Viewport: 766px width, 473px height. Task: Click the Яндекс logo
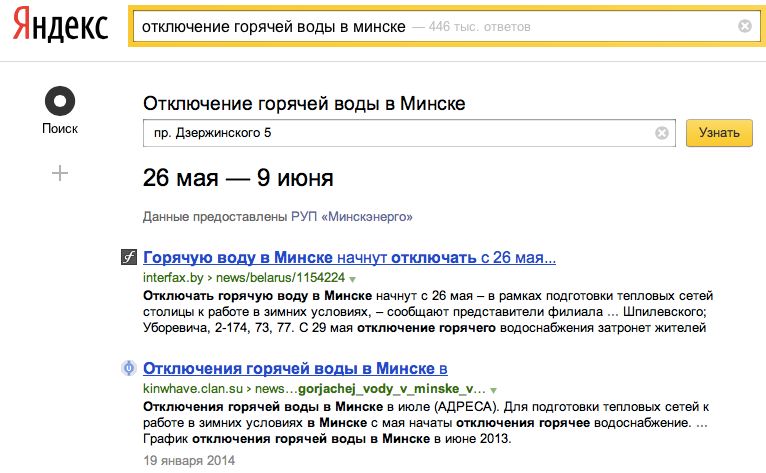pyautogui.click(x=62, y=27)
